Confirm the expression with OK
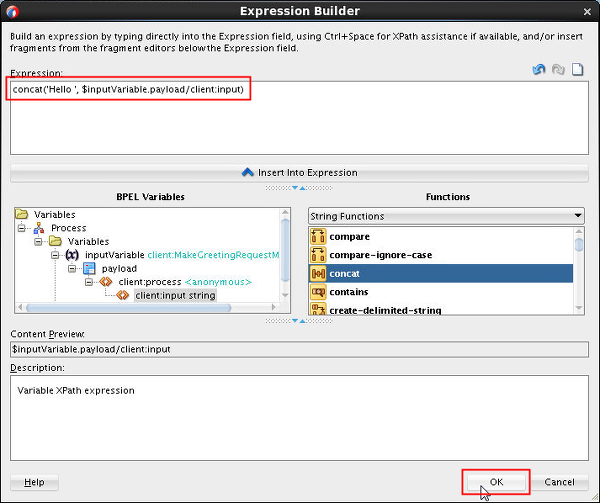Image resolution: width=600 pixels, height=503 pixels. click(x=496, y=482)
